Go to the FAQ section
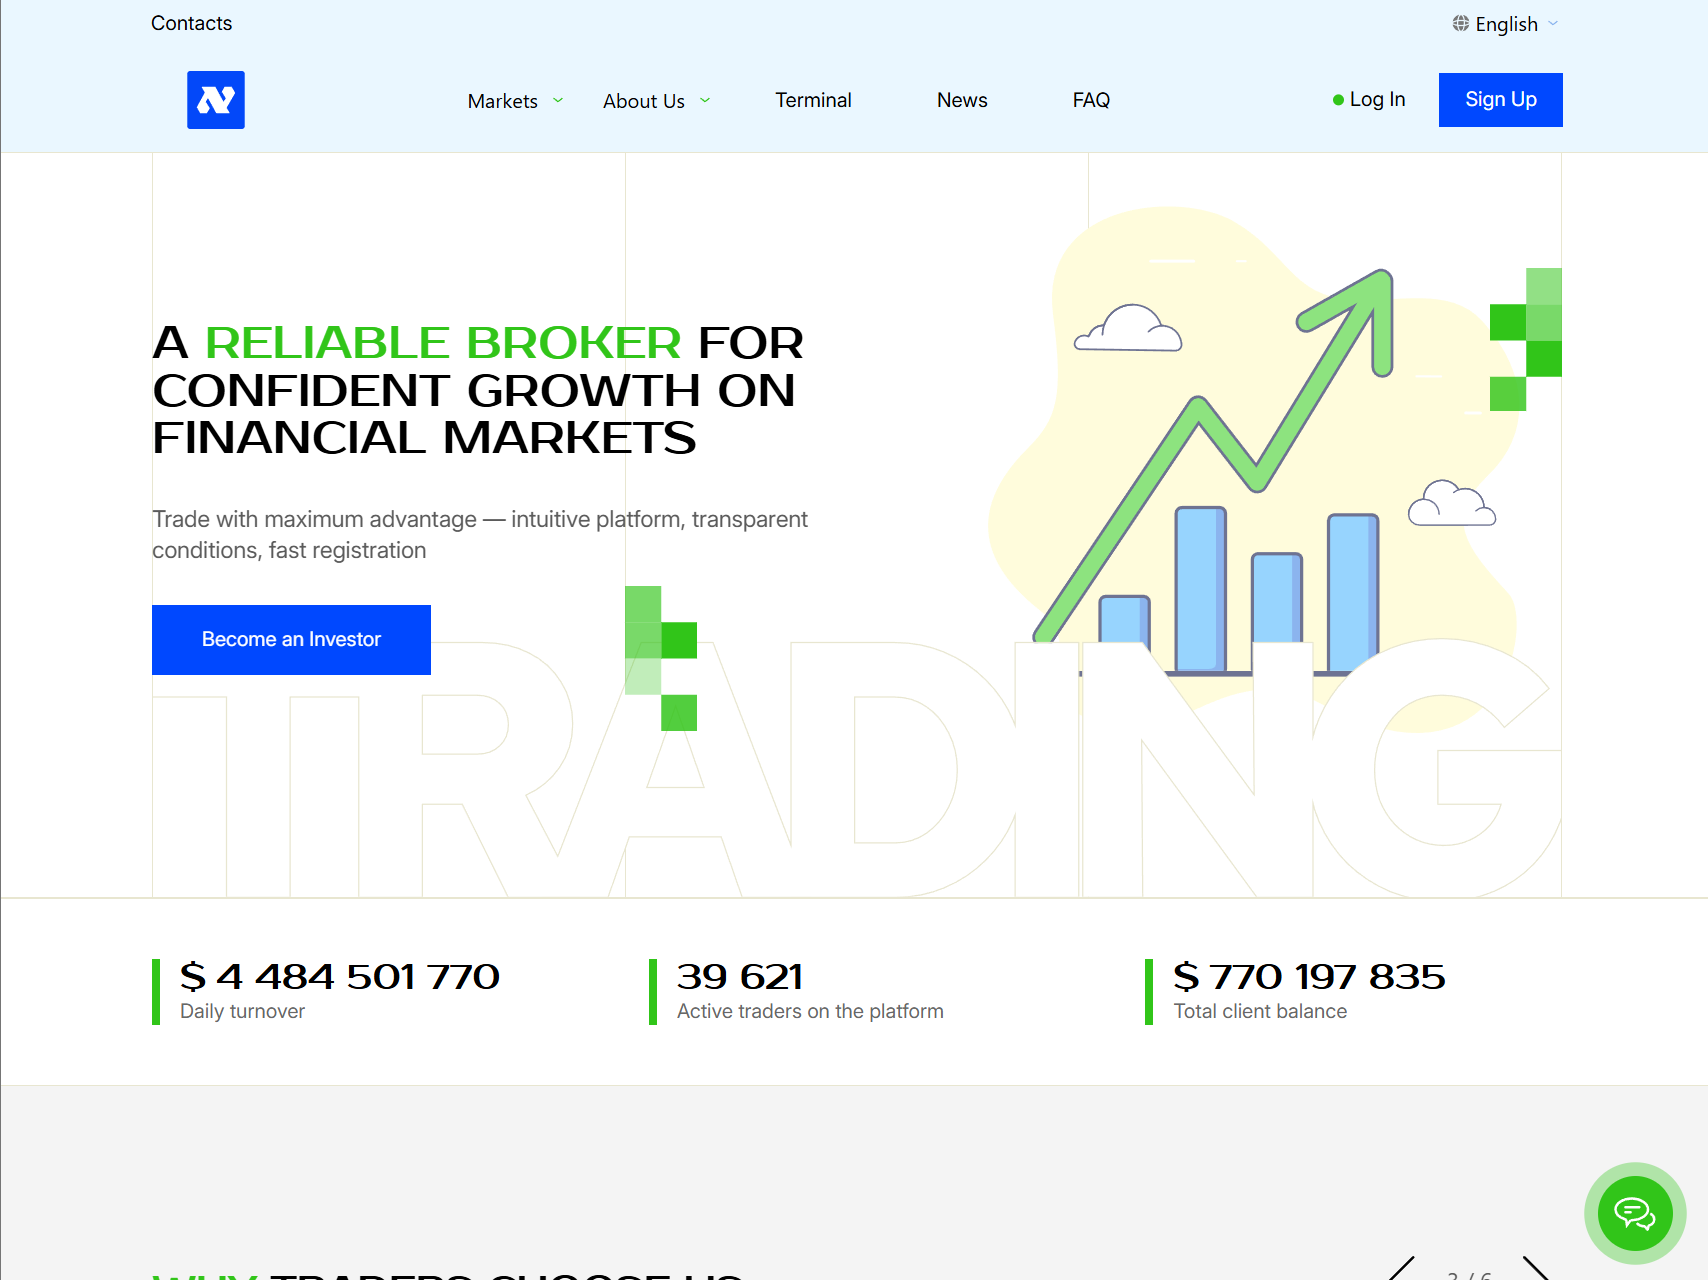Viewport: 1708px width, 1280px height. pyautogui.click(x=1090, y=100)
